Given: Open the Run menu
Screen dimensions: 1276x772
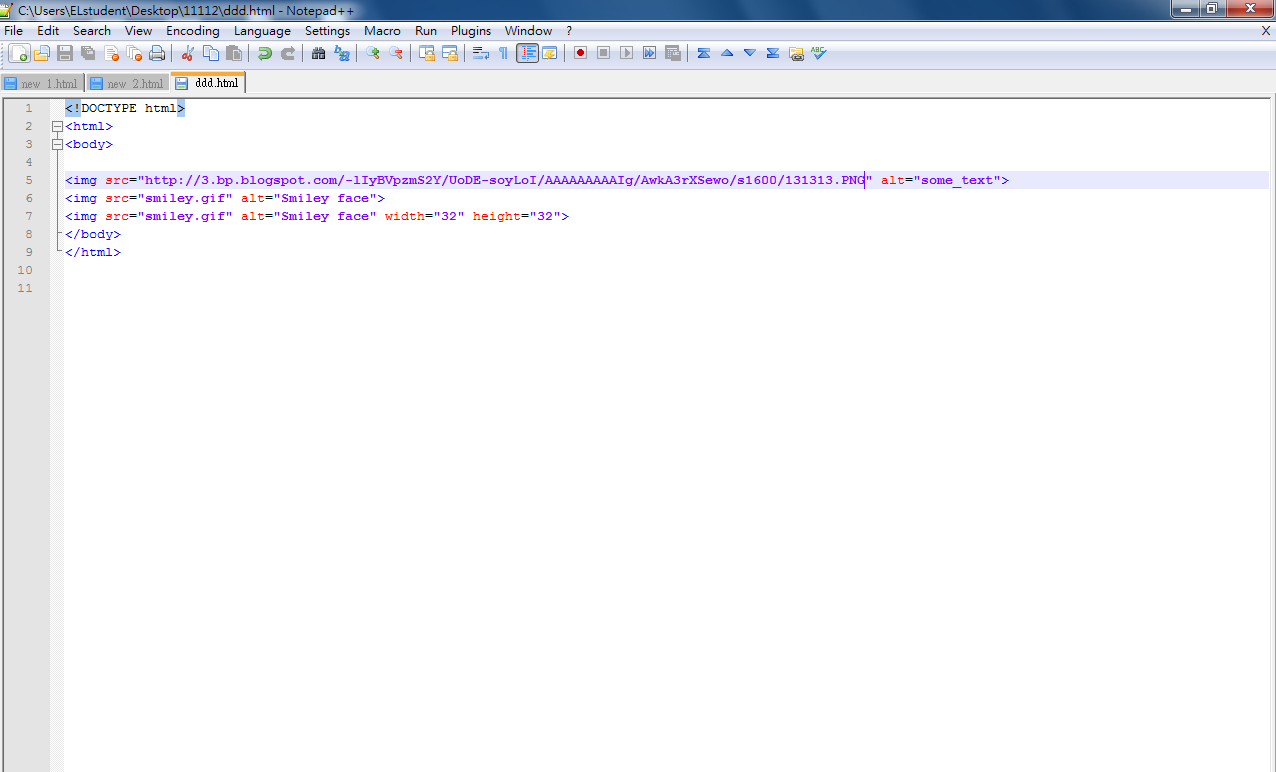Looking at the screenshot, I should pyautogui.click(x=426, y=31).
